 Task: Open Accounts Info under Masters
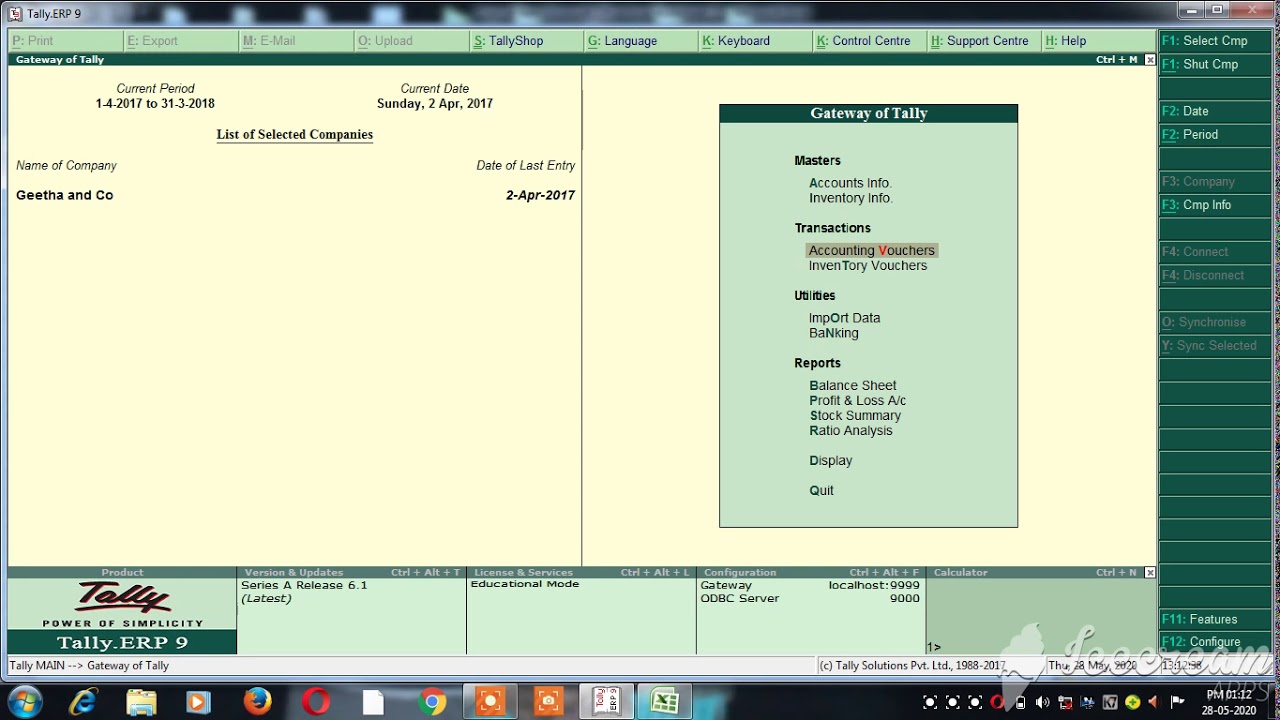pos(850,183)
